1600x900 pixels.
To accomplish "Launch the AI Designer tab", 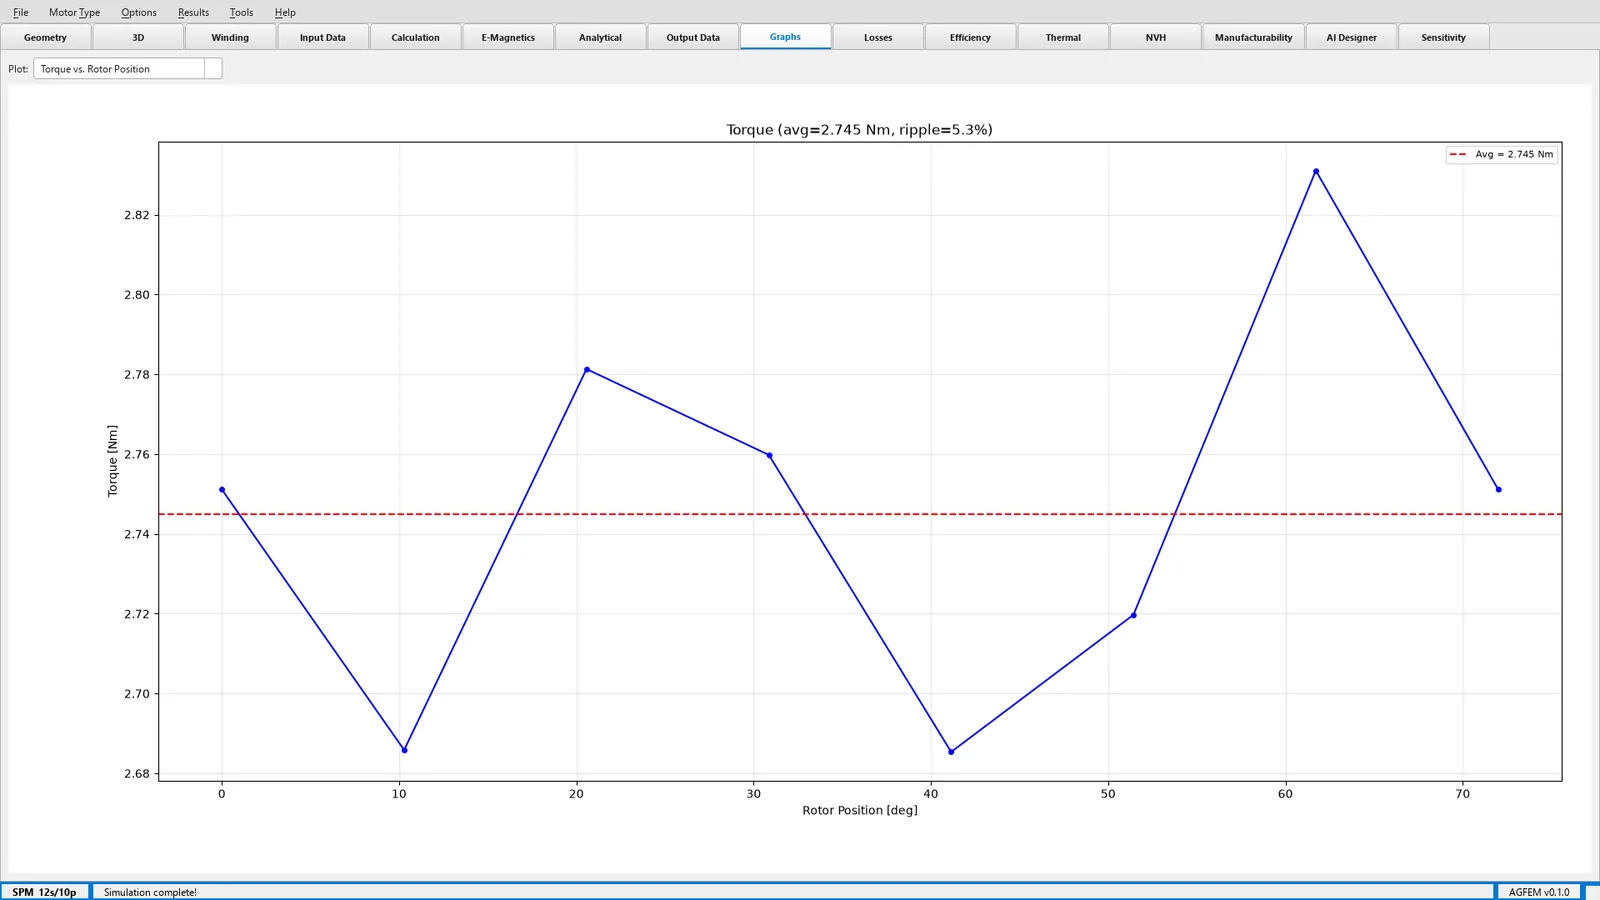I will [x=1351, y=37].
